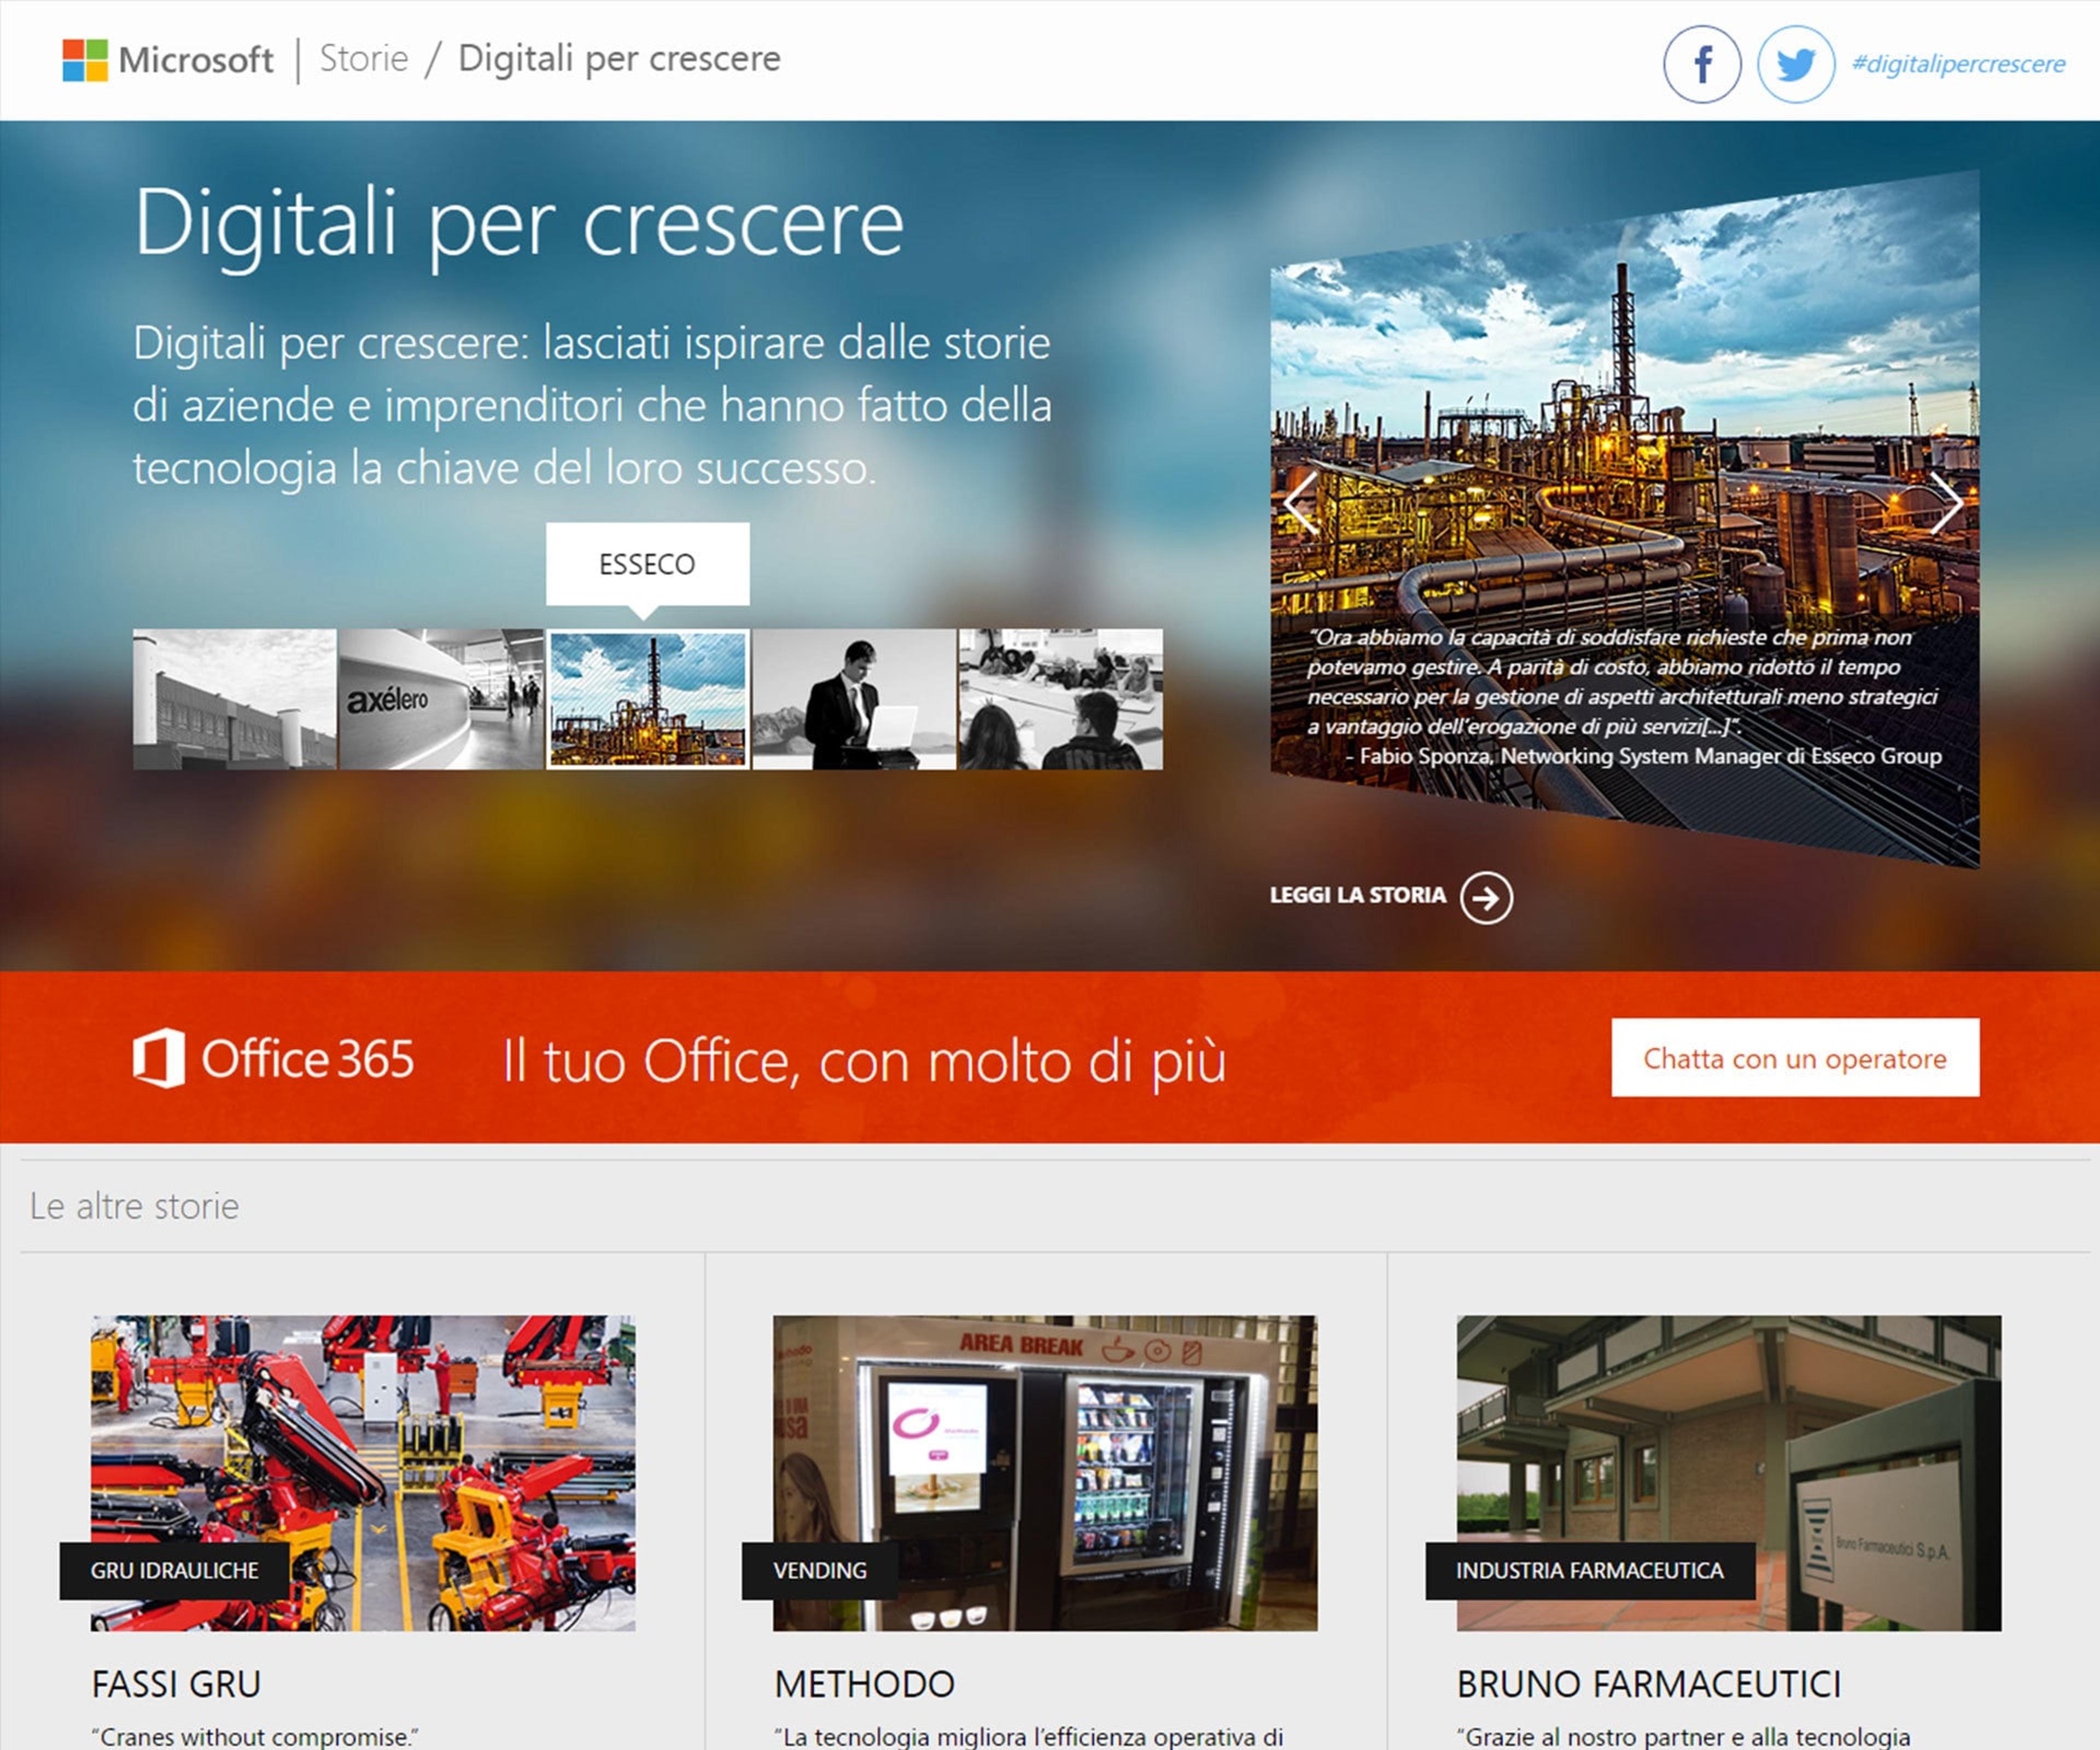Click the INDUSTRIA FARMACEUTICA category label
The height and width of the screenshot is (1750, 2100).
click(1590, 1571)
